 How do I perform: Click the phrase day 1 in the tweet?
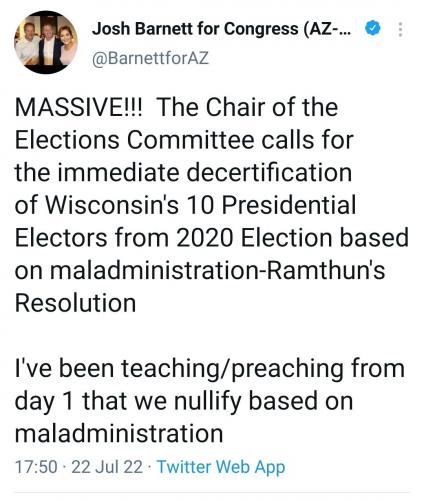click(x=44, y=402)
